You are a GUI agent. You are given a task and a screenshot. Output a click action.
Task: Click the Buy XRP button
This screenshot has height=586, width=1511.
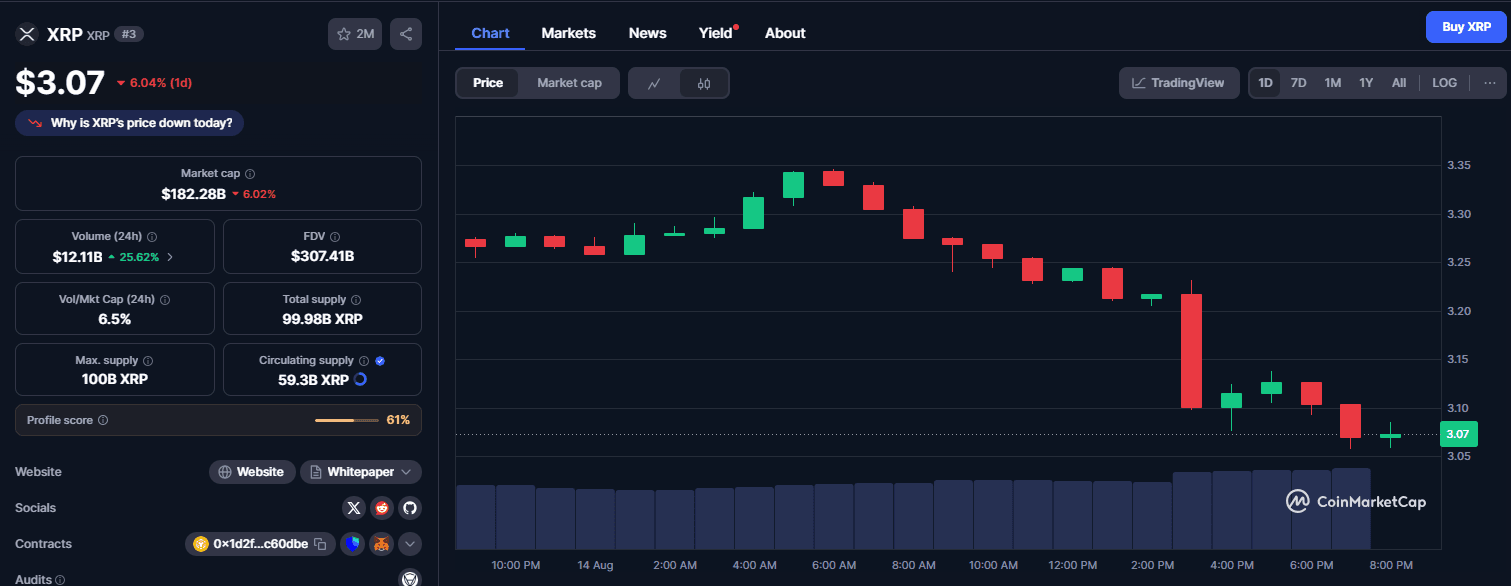pos(1466,27)
